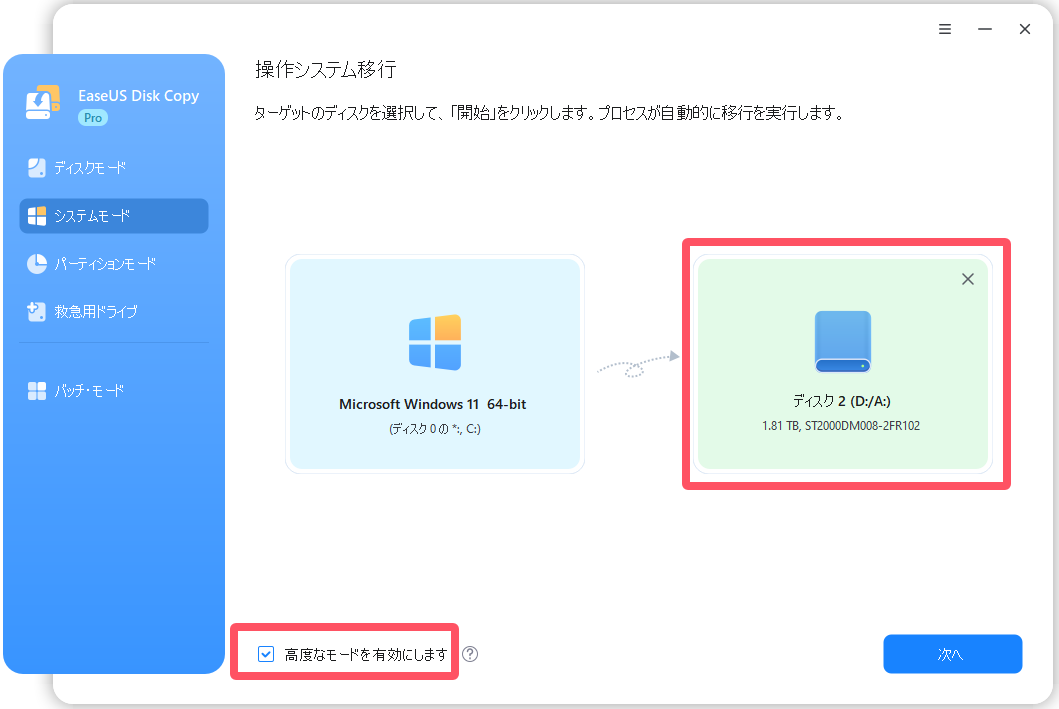Minimize the EaseUS Disk Copy window

tap(985, 29)
